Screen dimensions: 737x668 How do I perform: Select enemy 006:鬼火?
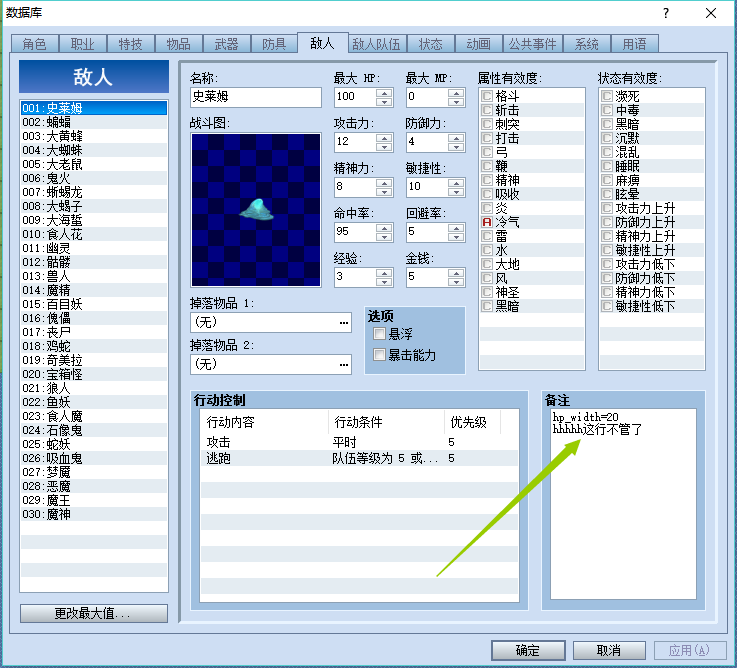[94, 178]
